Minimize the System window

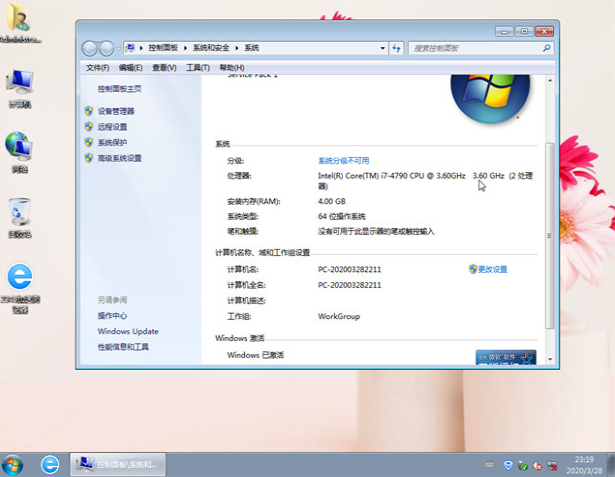pyautogui.click(x=504, y=31)
